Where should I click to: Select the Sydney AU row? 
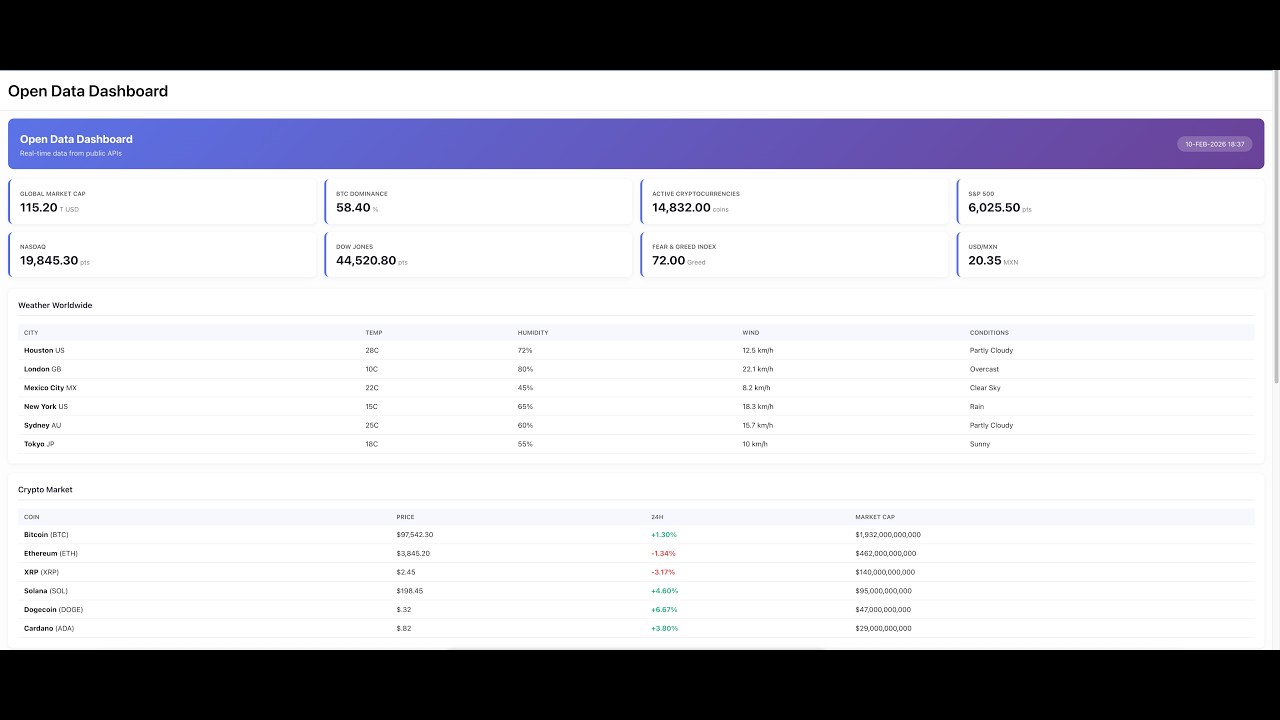coord(636,425)
